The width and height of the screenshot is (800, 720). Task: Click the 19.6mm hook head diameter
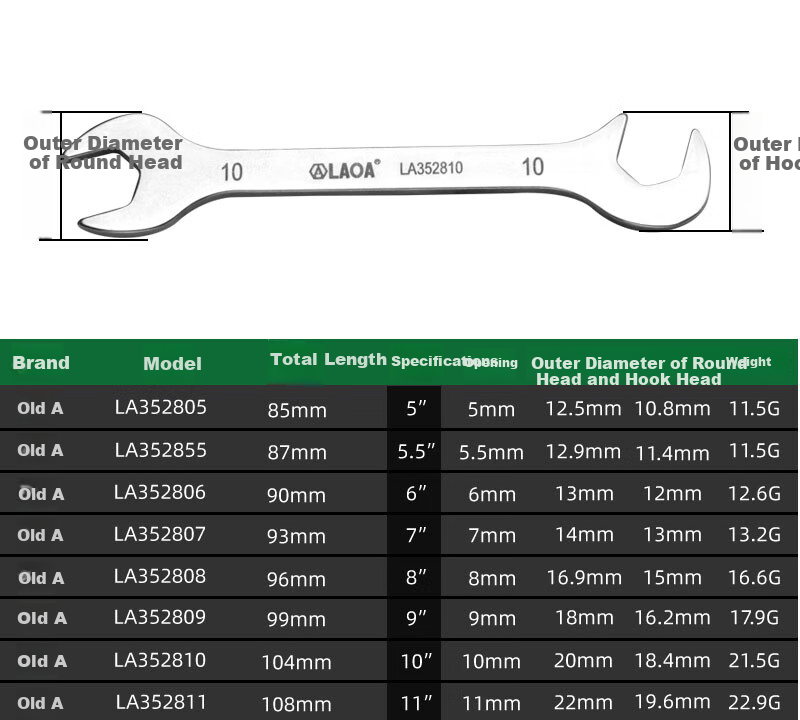click(672, 702)
